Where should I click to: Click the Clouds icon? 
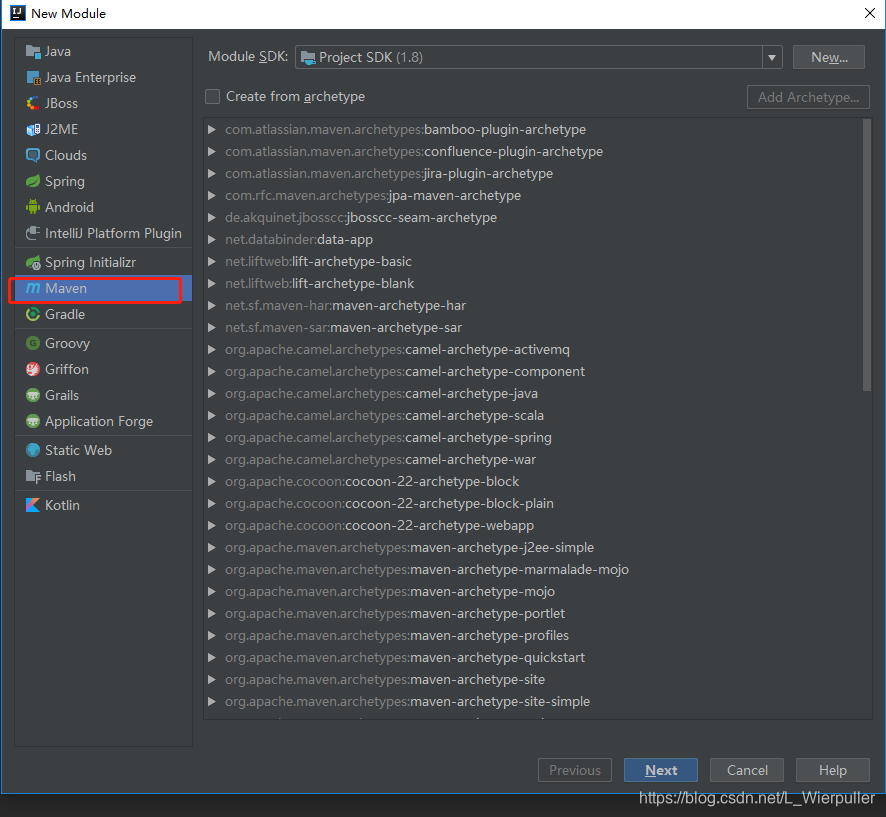click(x=33, y=155)
